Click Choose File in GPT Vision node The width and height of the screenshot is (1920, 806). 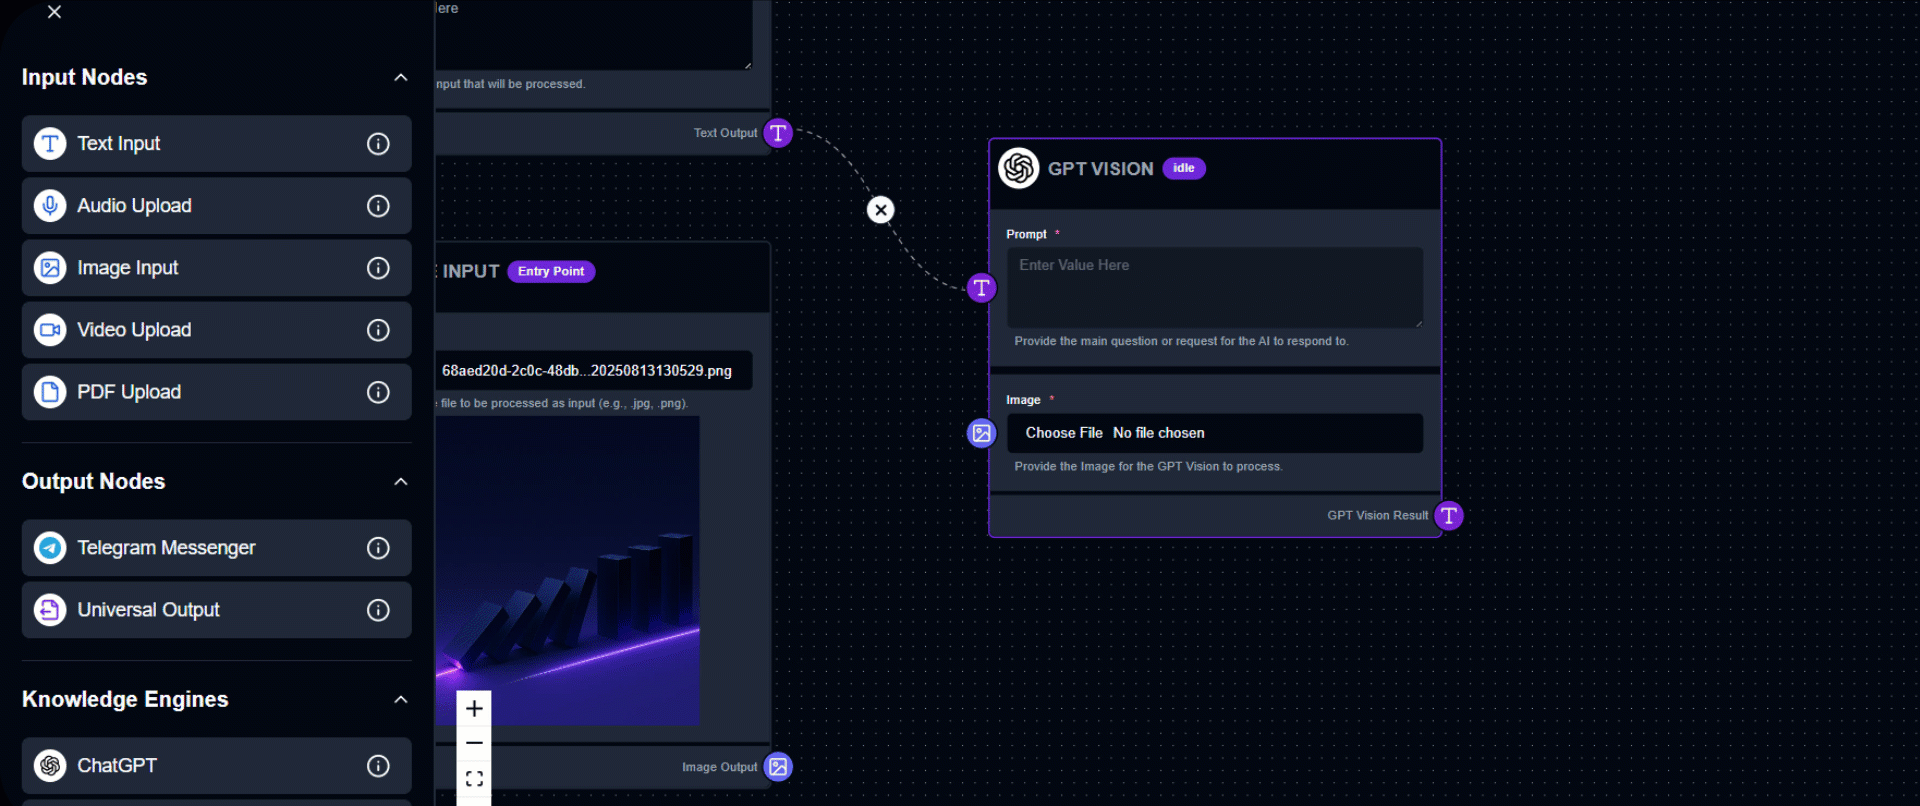pyautogui.click(x=1064, y=433)
